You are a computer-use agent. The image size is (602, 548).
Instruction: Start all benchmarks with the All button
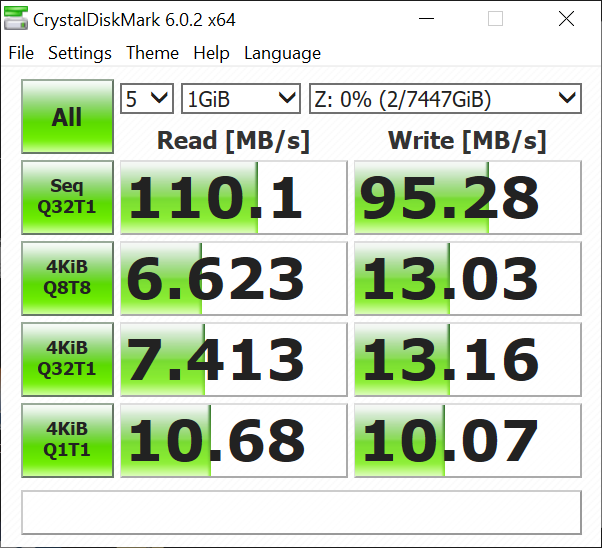pos(68,116)
